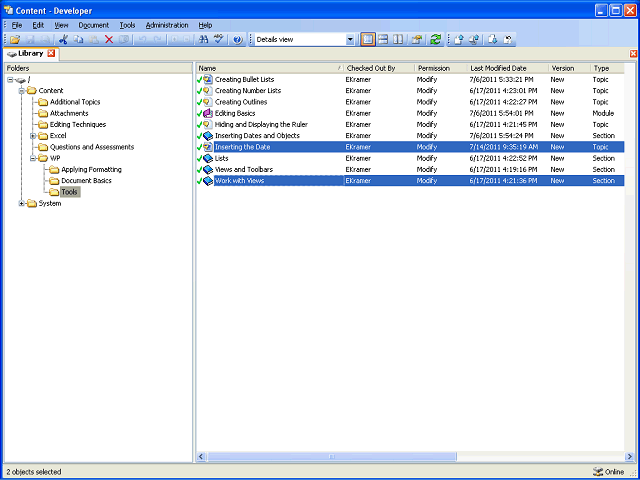Click the root drive icon in Folders tree
Viewport: 640px width, 480px height.
(20, 80)
